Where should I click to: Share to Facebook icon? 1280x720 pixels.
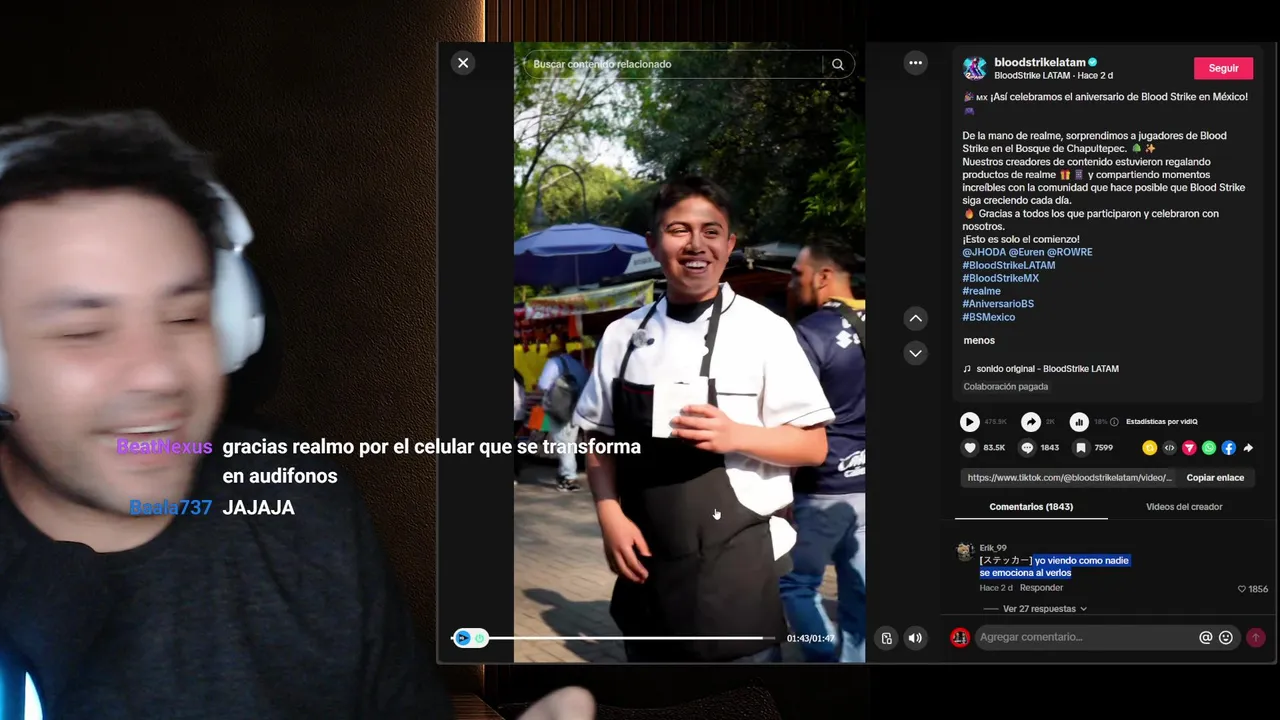pyautogui.click(x=1229, y=448)
